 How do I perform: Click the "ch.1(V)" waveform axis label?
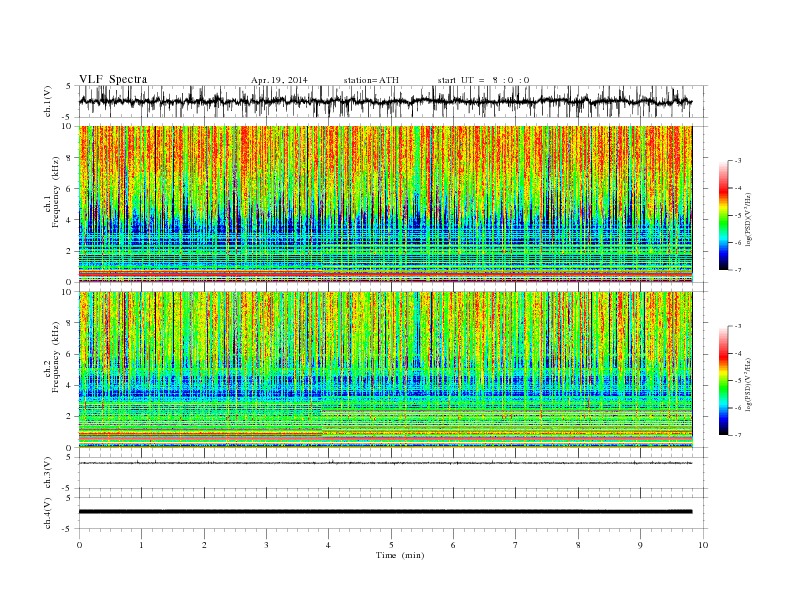pyautogui.click(x=48, y=101)
